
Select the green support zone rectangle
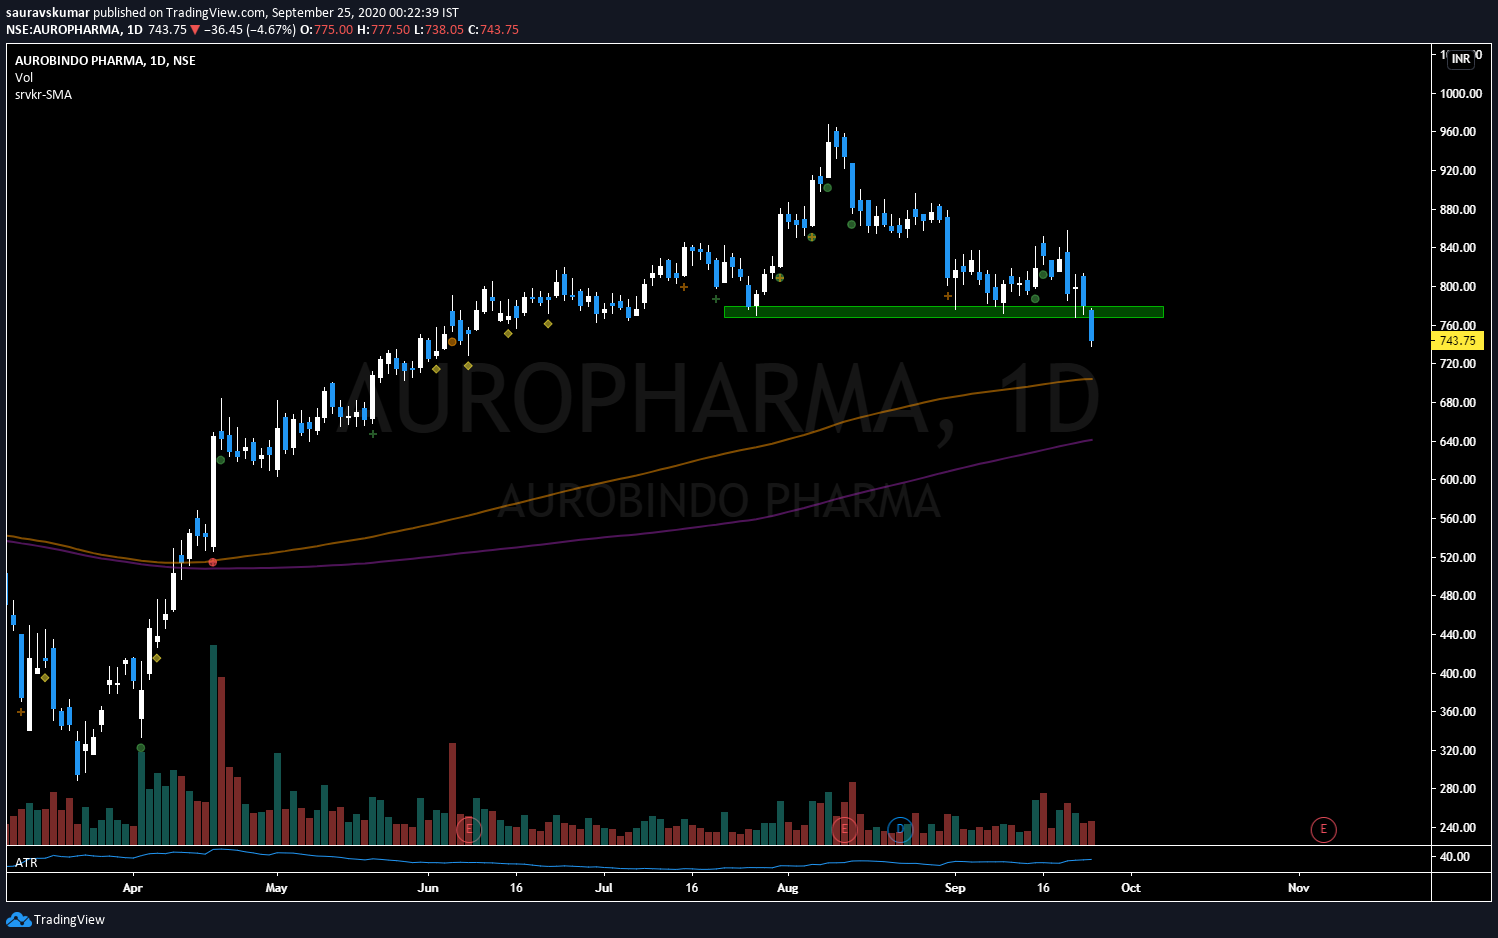click(x=943, y=312)
